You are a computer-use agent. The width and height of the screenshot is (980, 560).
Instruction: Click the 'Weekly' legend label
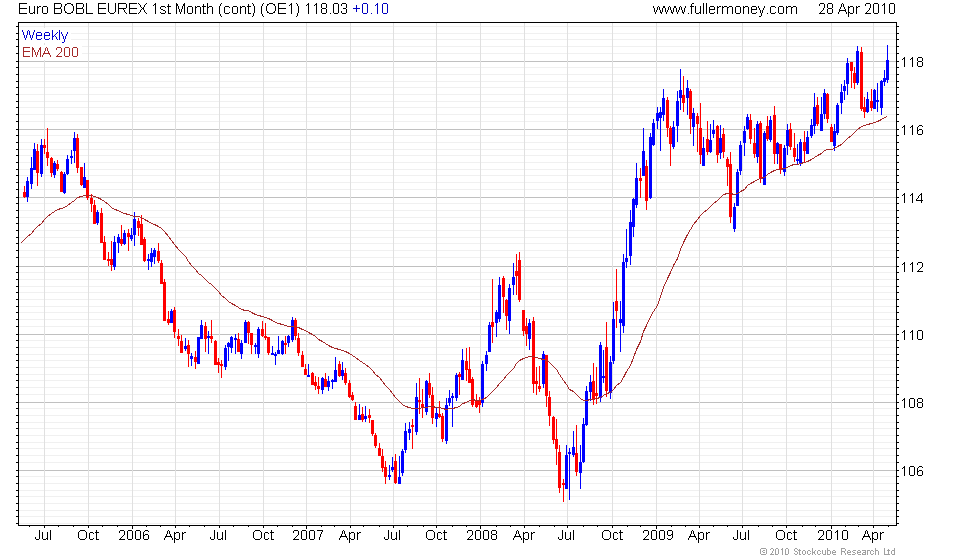(45, 35)
